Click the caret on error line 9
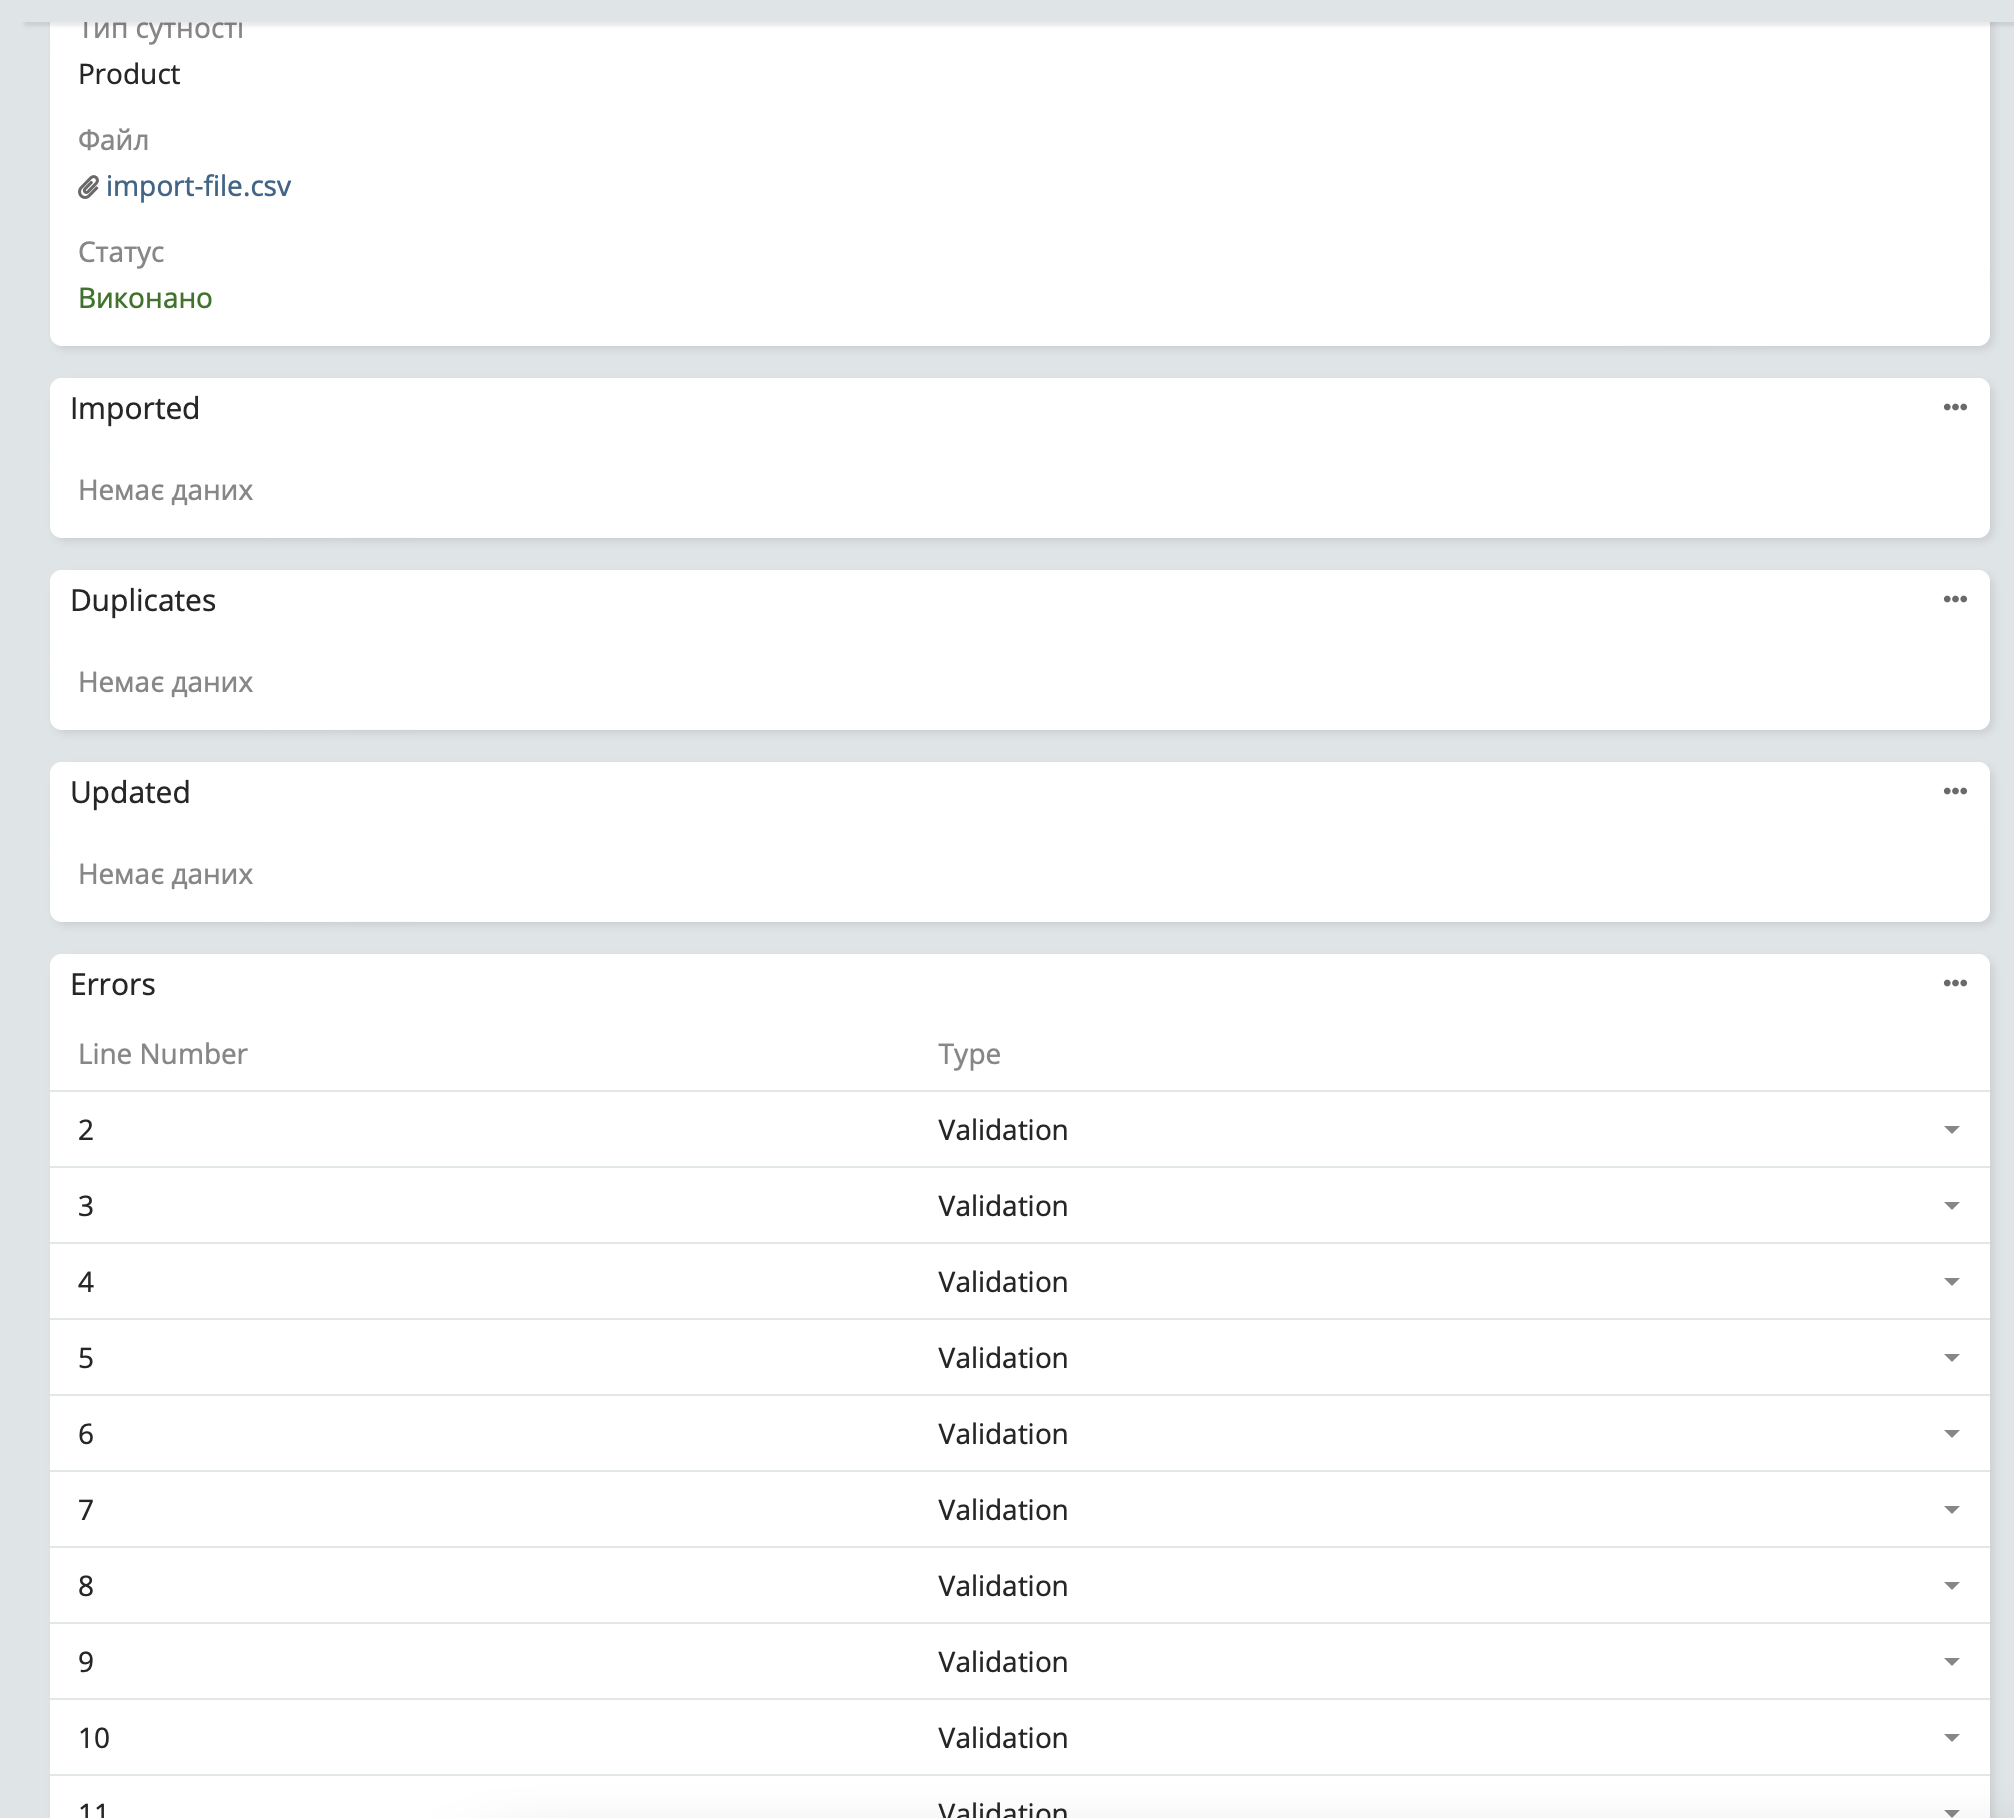Viewport: 2014px width, 1818px height. (x=1951, y=1662)
